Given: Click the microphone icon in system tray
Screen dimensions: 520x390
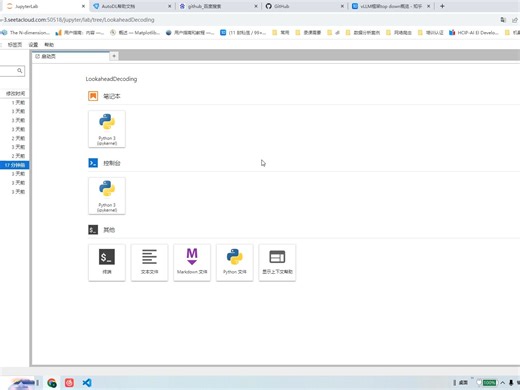Looking at the screenshot, I should tap(511, 383).
